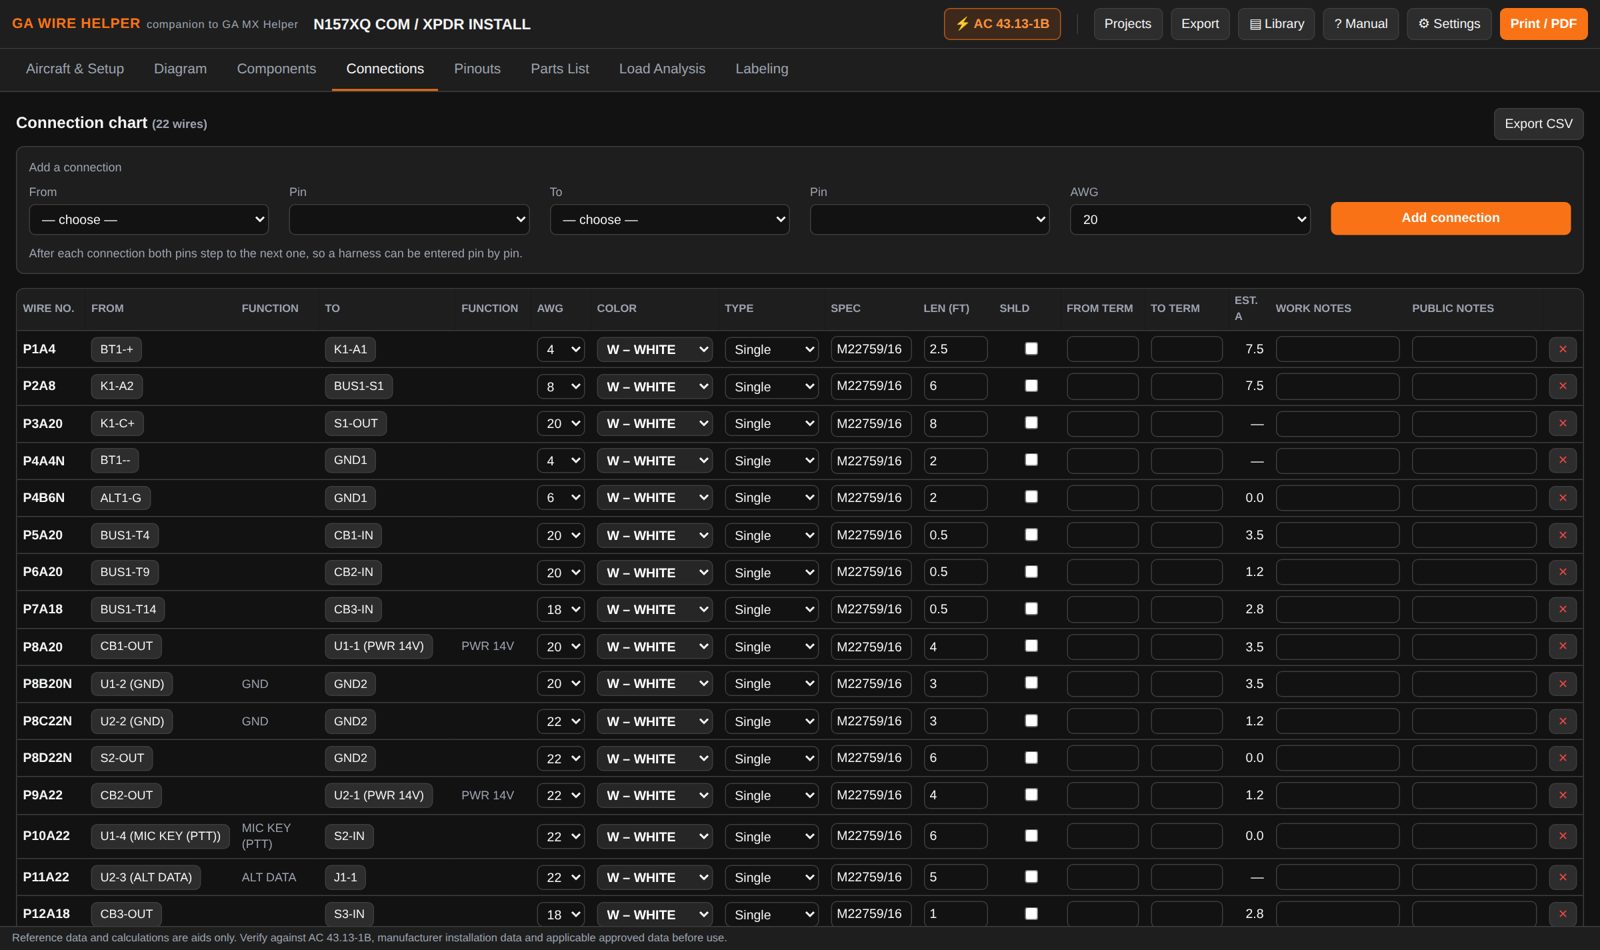Viewport: 1600px width, 950px height.
Task: Delete wire P8A20 using X icon
Action: pyautogui.click(x=1562, y=646)
